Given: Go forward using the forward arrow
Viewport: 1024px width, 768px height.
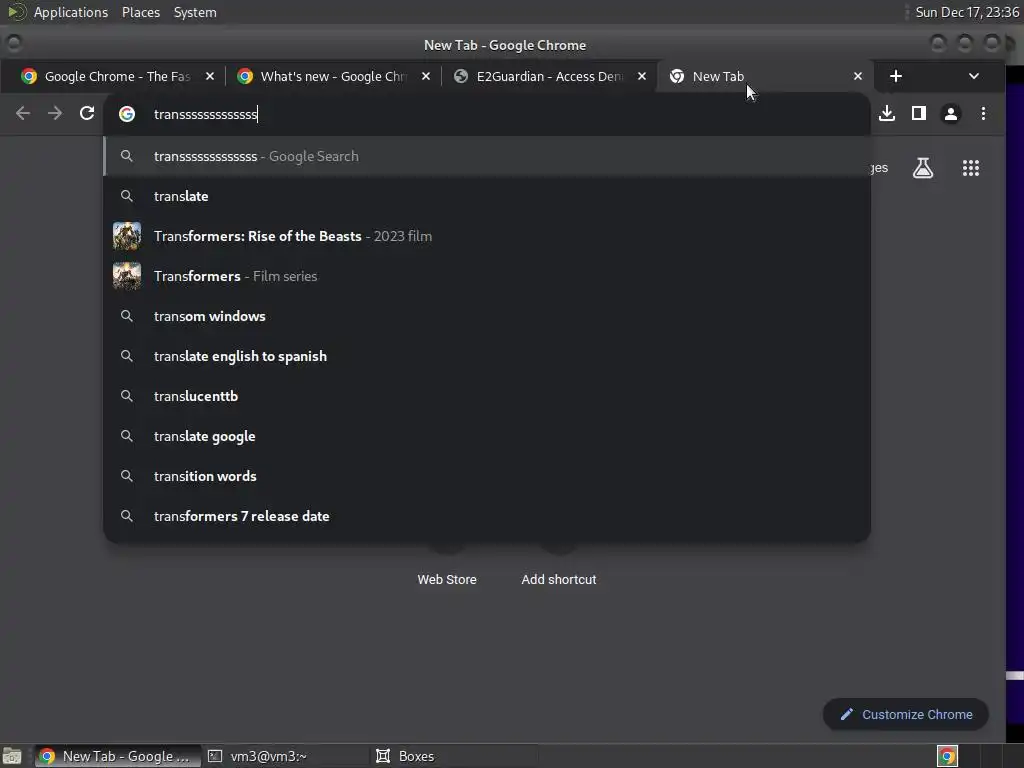Looking at the screenshot, I should (55, 114).
